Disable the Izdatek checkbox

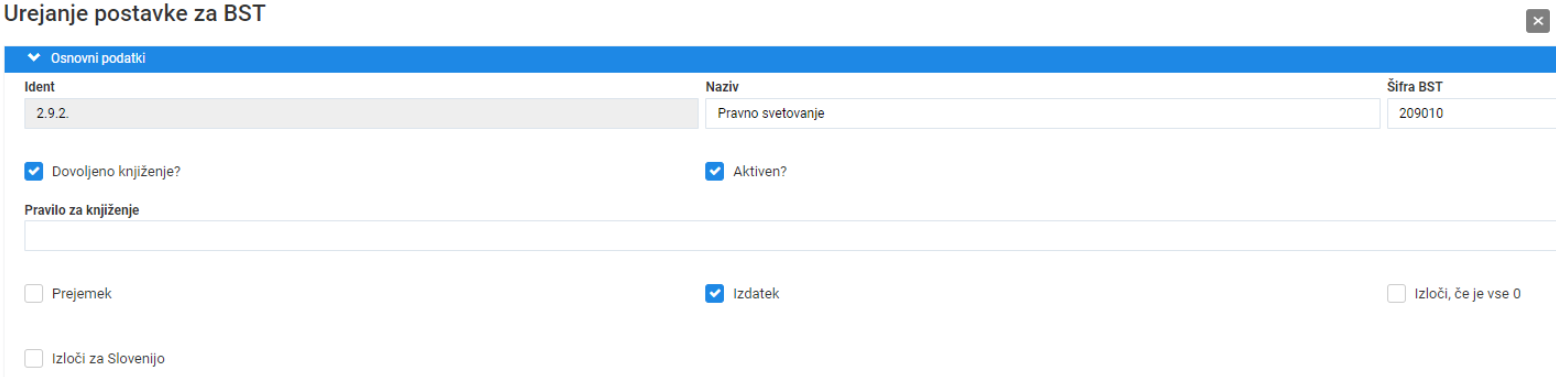(714, 293)
